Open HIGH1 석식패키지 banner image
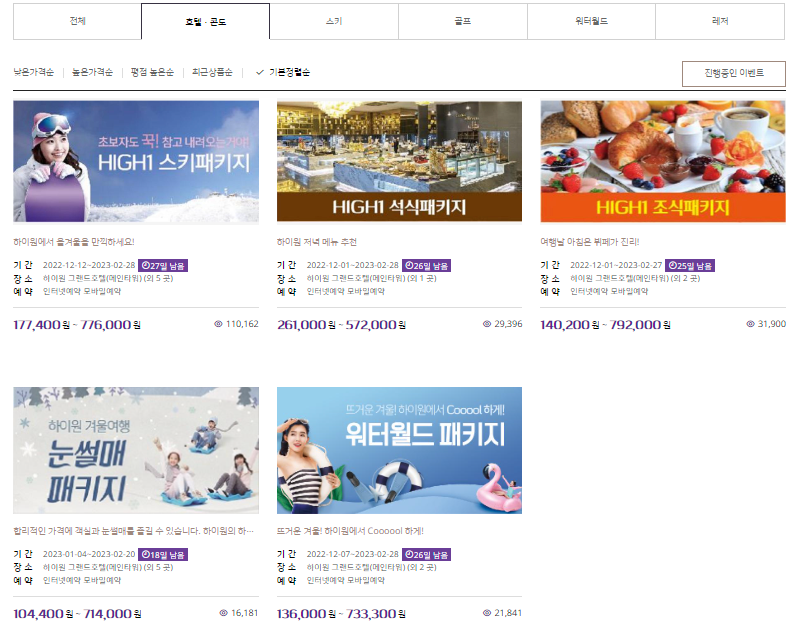 point(399,161)
